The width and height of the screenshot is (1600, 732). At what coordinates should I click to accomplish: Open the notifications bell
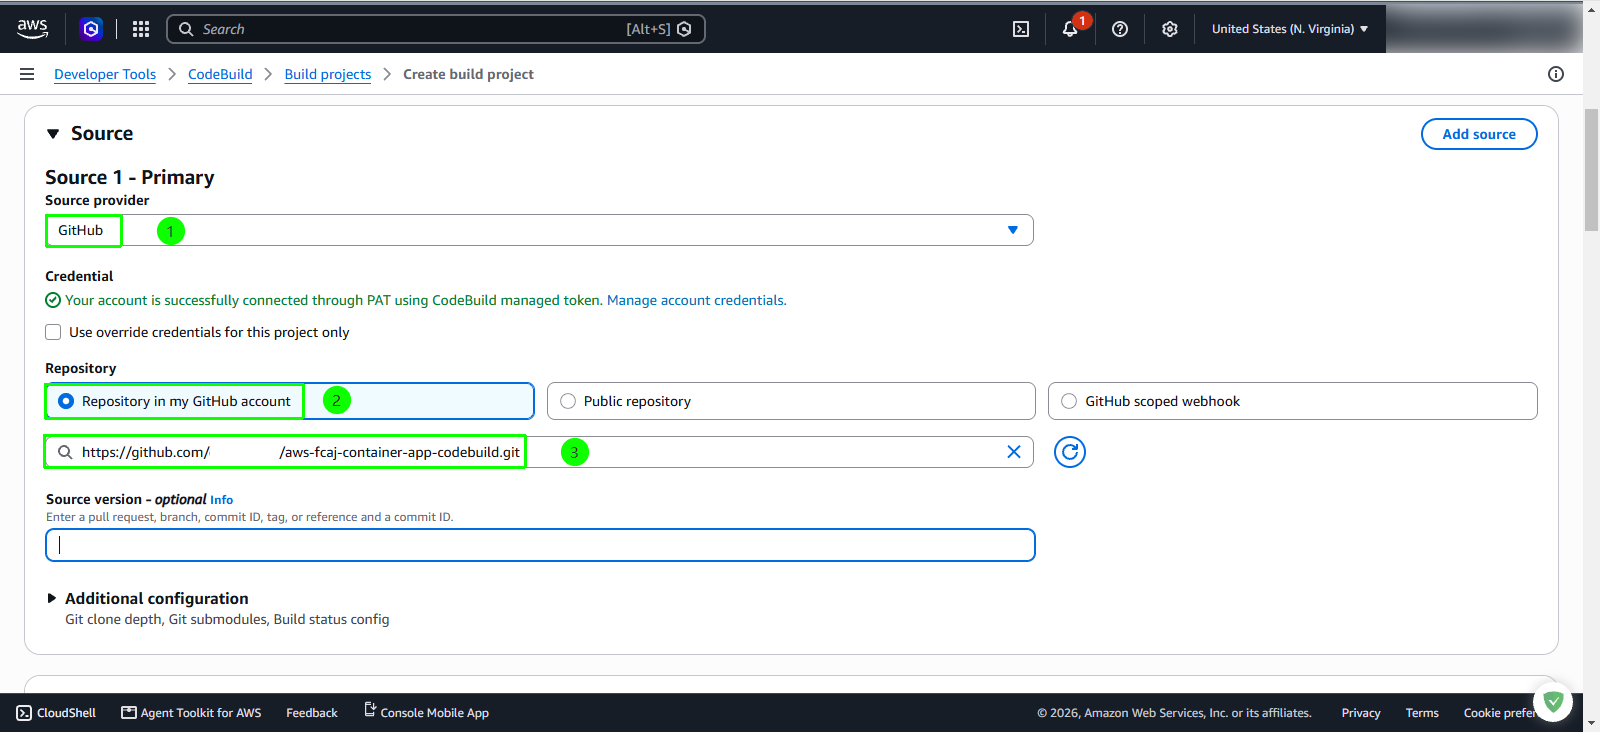click(1070, 29)
